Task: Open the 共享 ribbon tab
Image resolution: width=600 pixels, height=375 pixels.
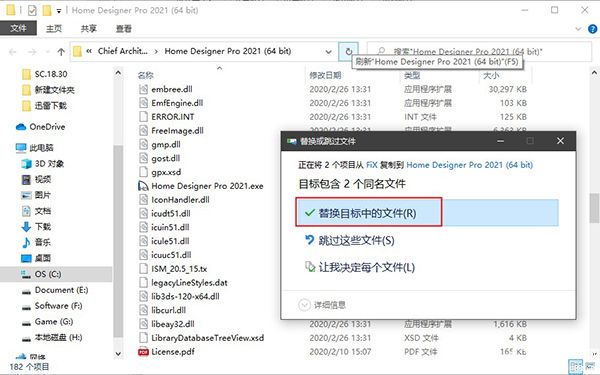Action: coord(89,28)
